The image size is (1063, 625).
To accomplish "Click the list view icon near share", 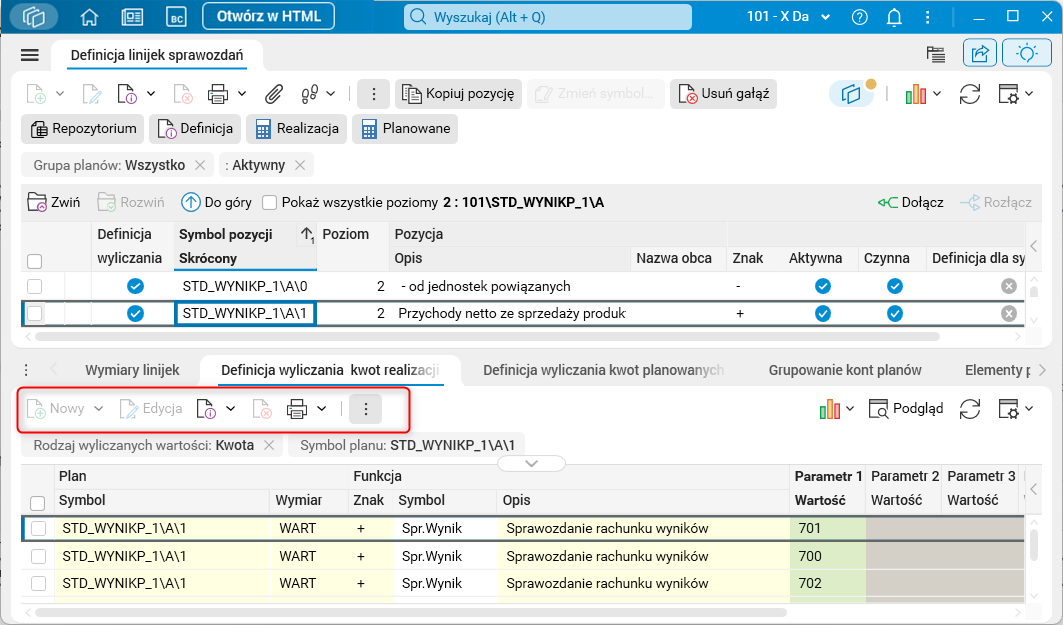I will tap(936, 54).
